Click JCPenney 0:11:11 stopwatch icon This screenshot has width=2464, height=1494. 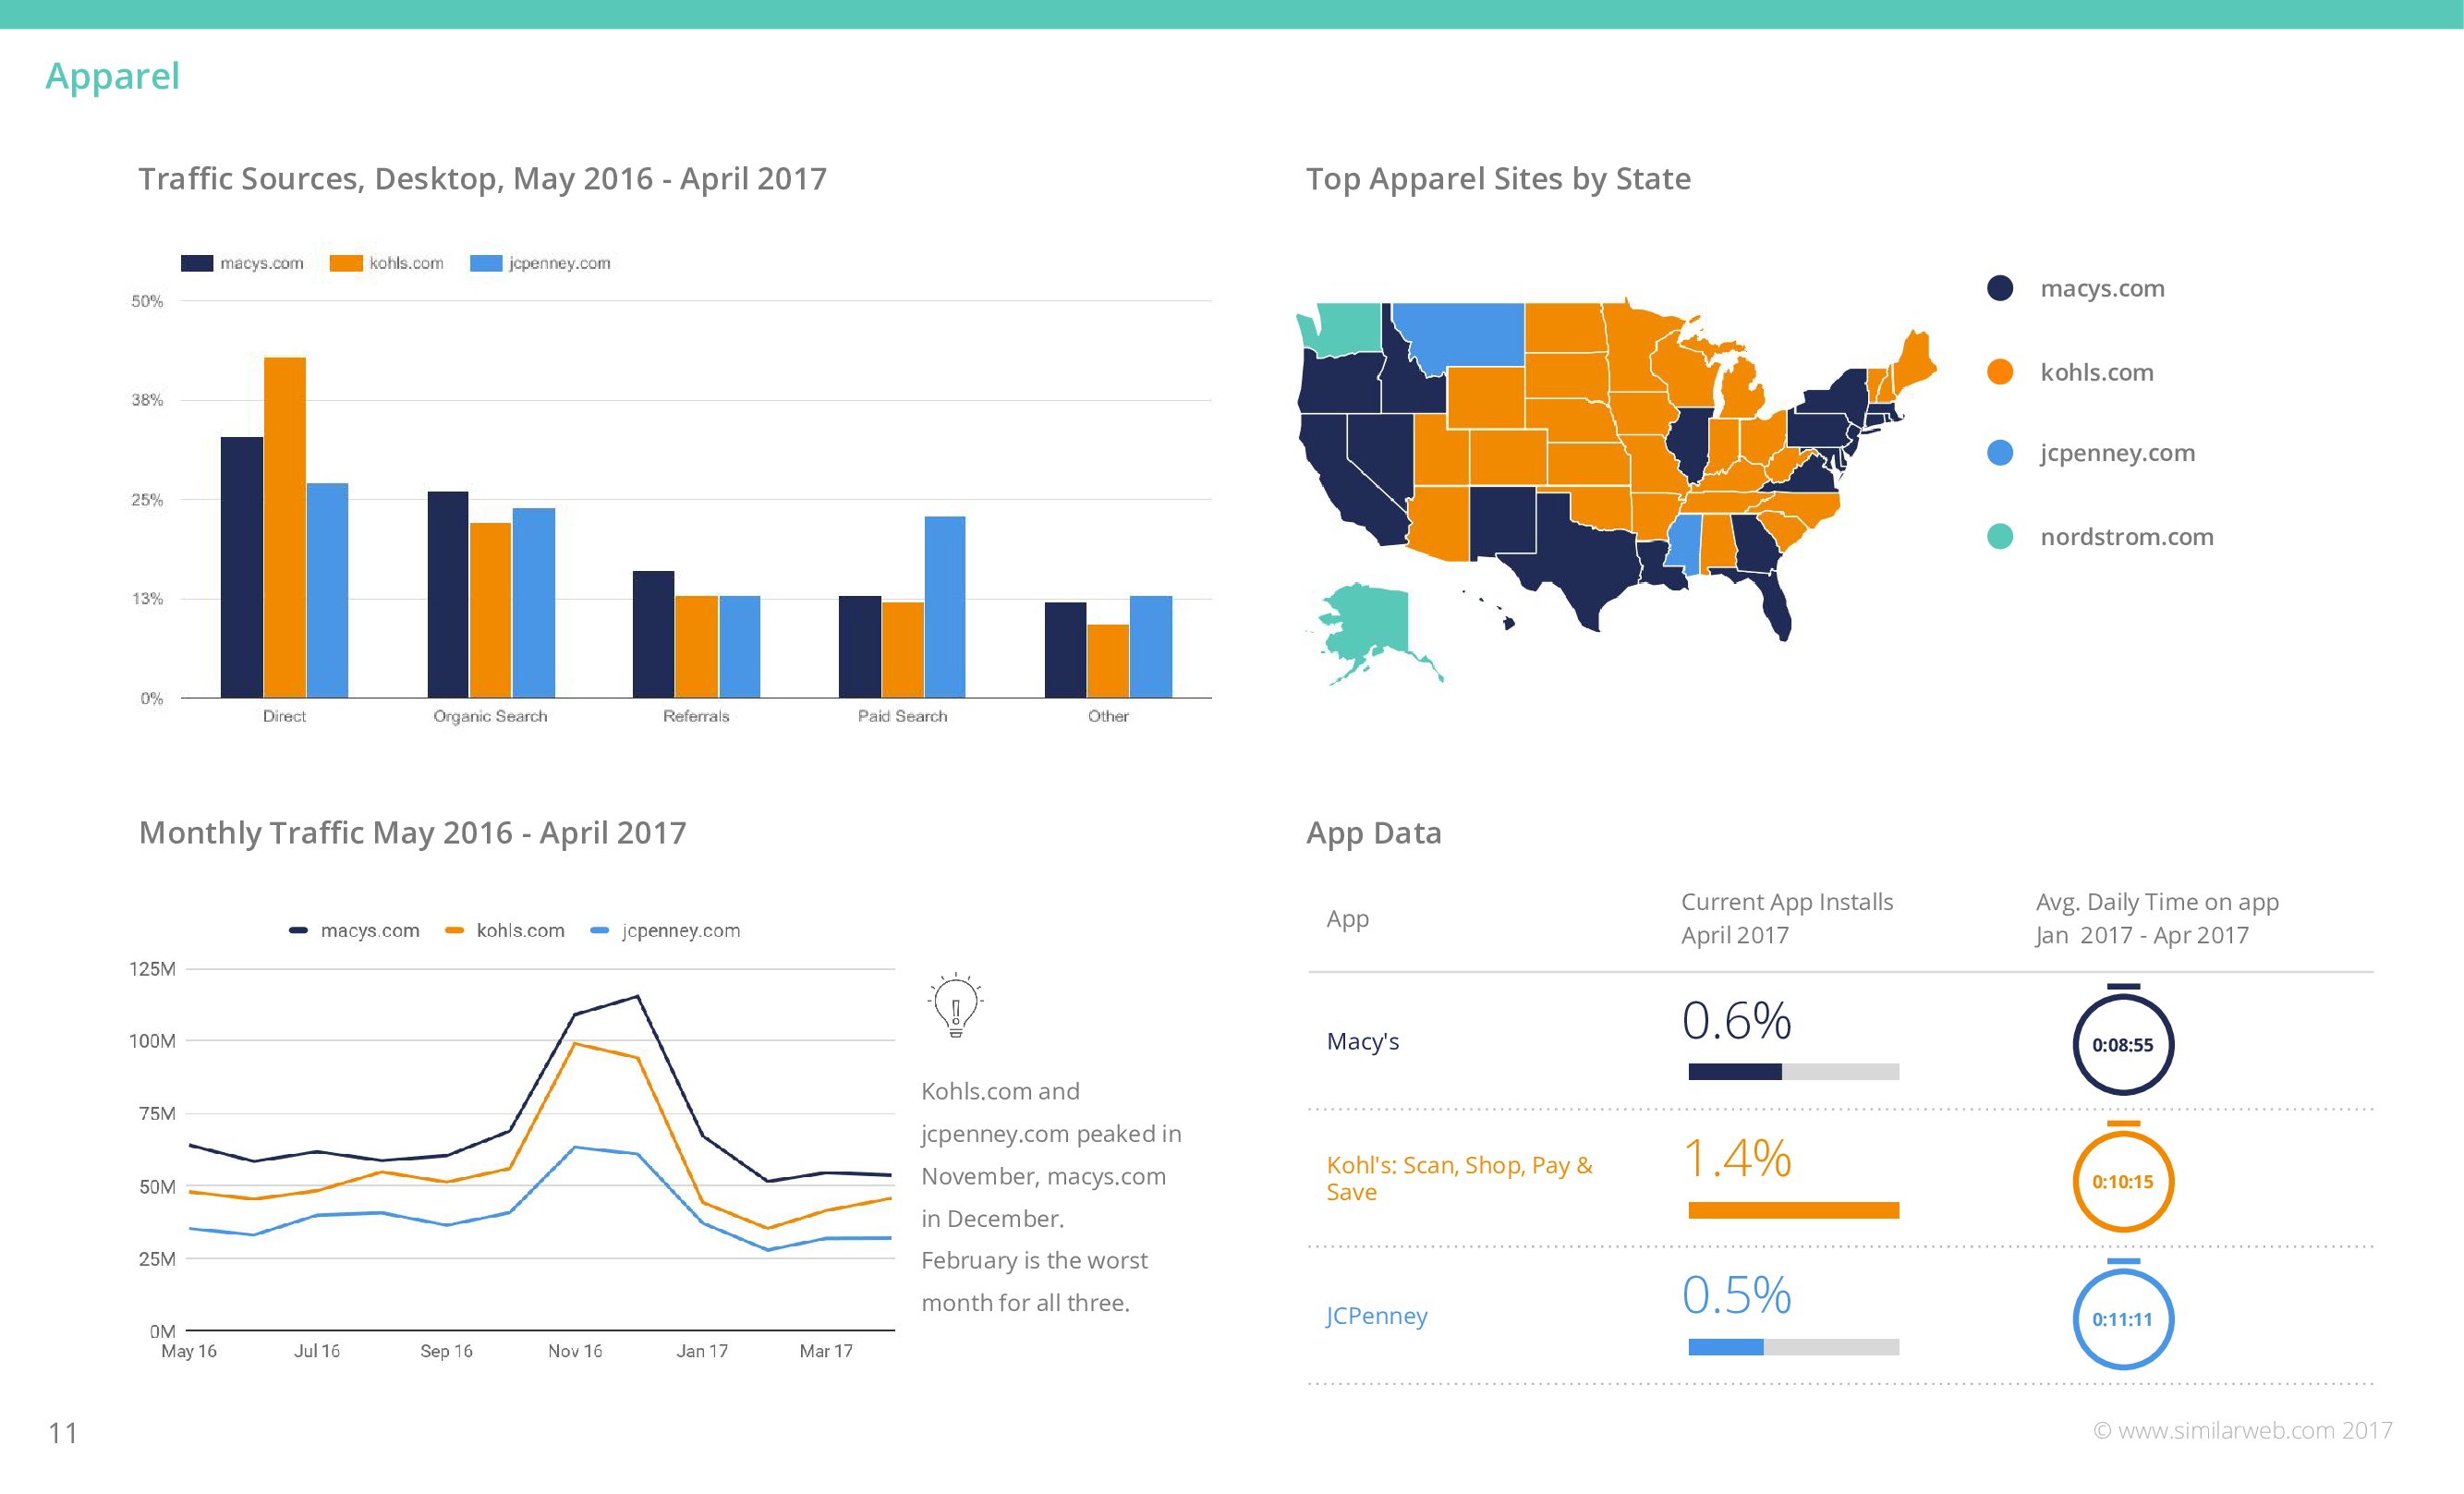coord(2122,1318)
